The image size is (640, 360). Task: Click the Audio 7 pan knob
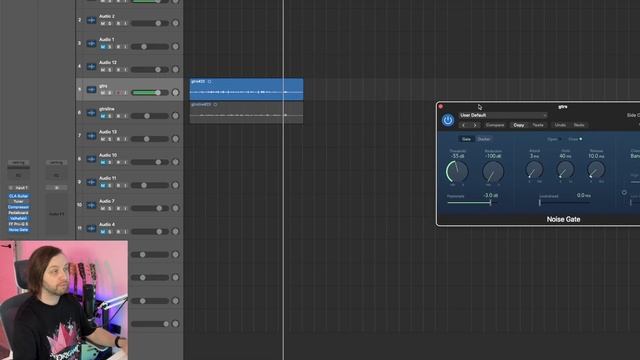(x=176, y=208)
